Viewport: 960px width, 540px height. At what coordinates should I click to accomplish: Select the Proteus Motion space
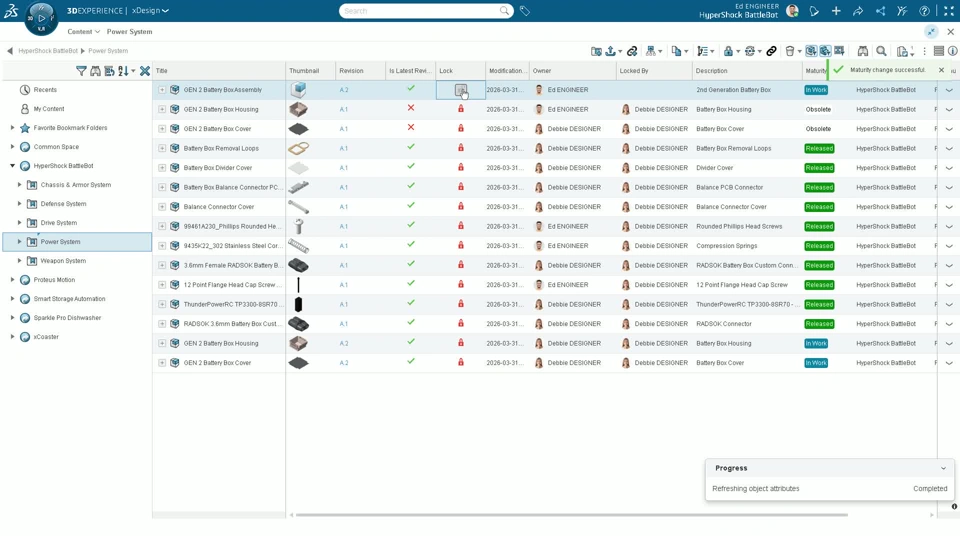pyautogui.click(x=54, y=280)
